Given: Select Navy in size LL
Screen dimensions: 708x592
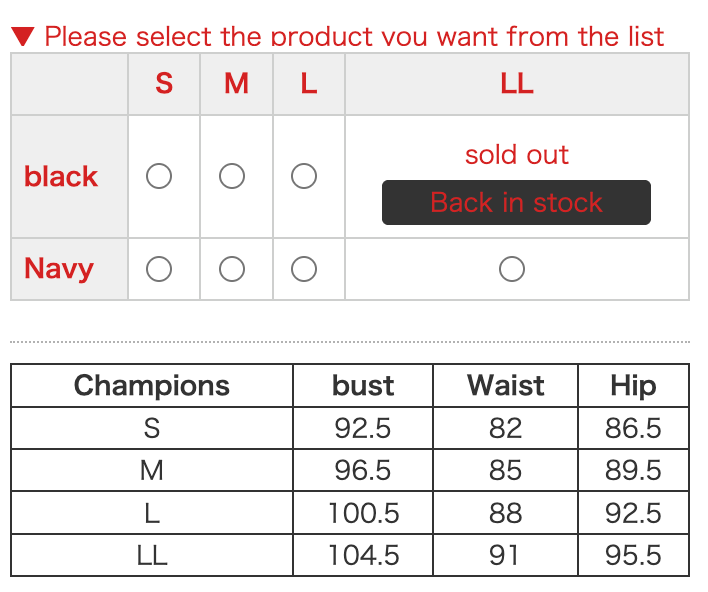Looking at the screenshot, I should click(x=512, y=269).
